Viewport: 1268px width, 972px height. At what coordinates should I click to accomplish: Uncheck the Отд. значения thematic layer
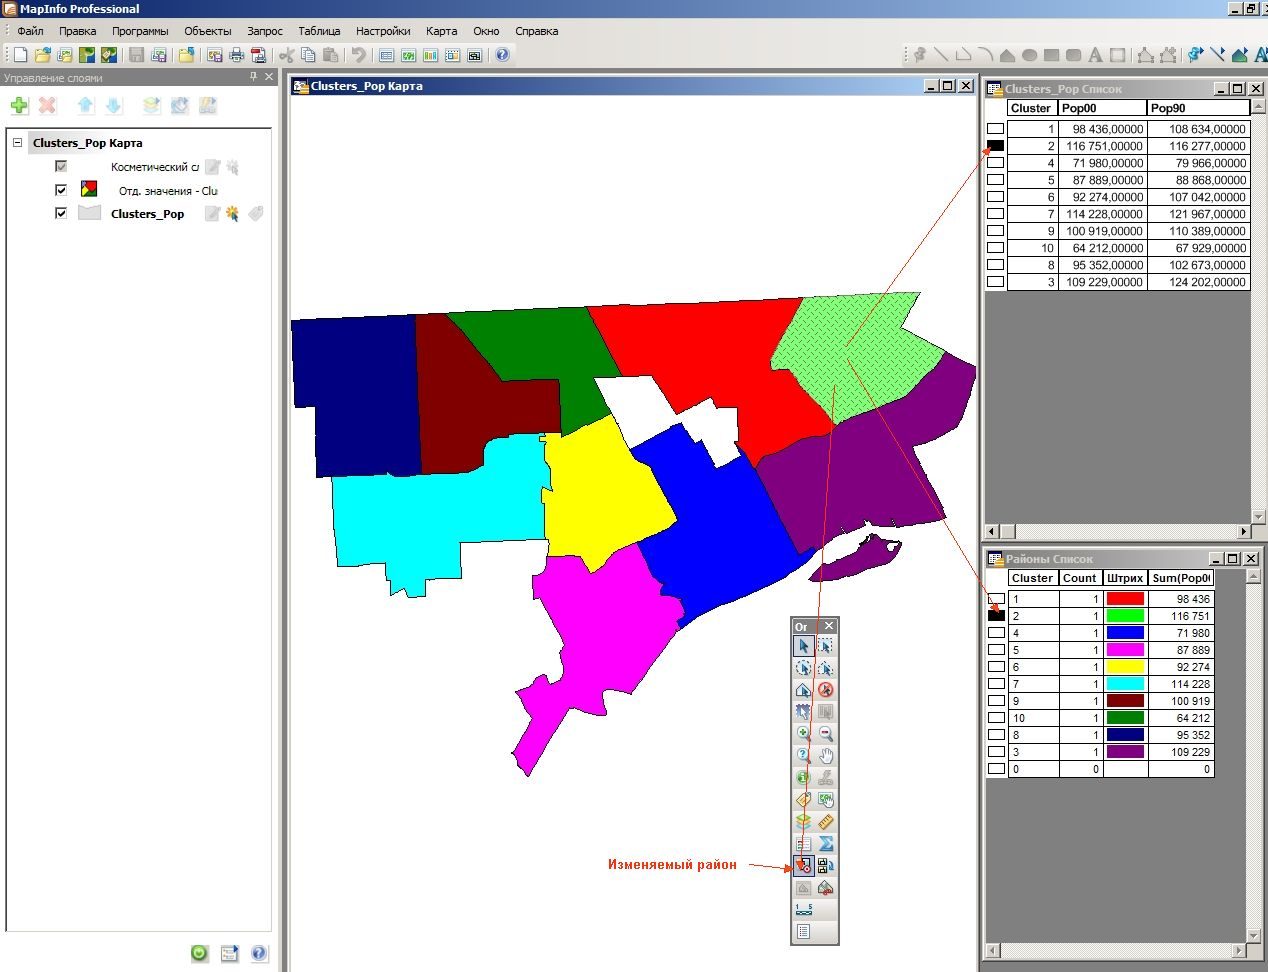coord(61,190)
